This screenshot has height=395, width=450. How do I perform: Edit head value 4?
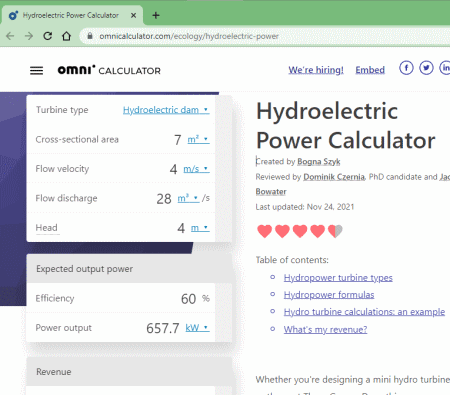181,228
